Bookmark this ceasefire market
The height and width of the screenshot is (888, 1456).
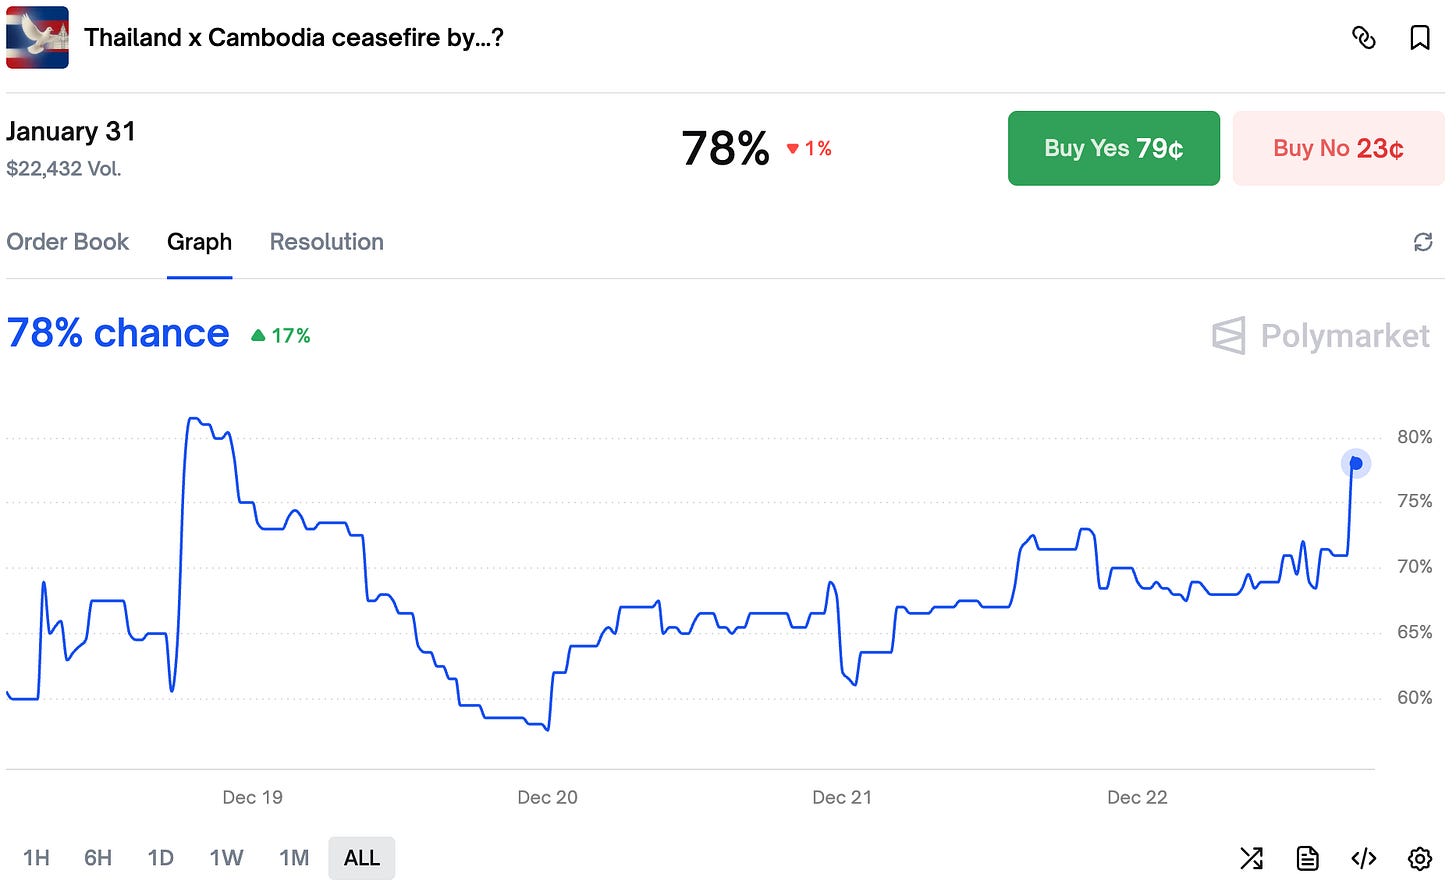(1419, 38)
